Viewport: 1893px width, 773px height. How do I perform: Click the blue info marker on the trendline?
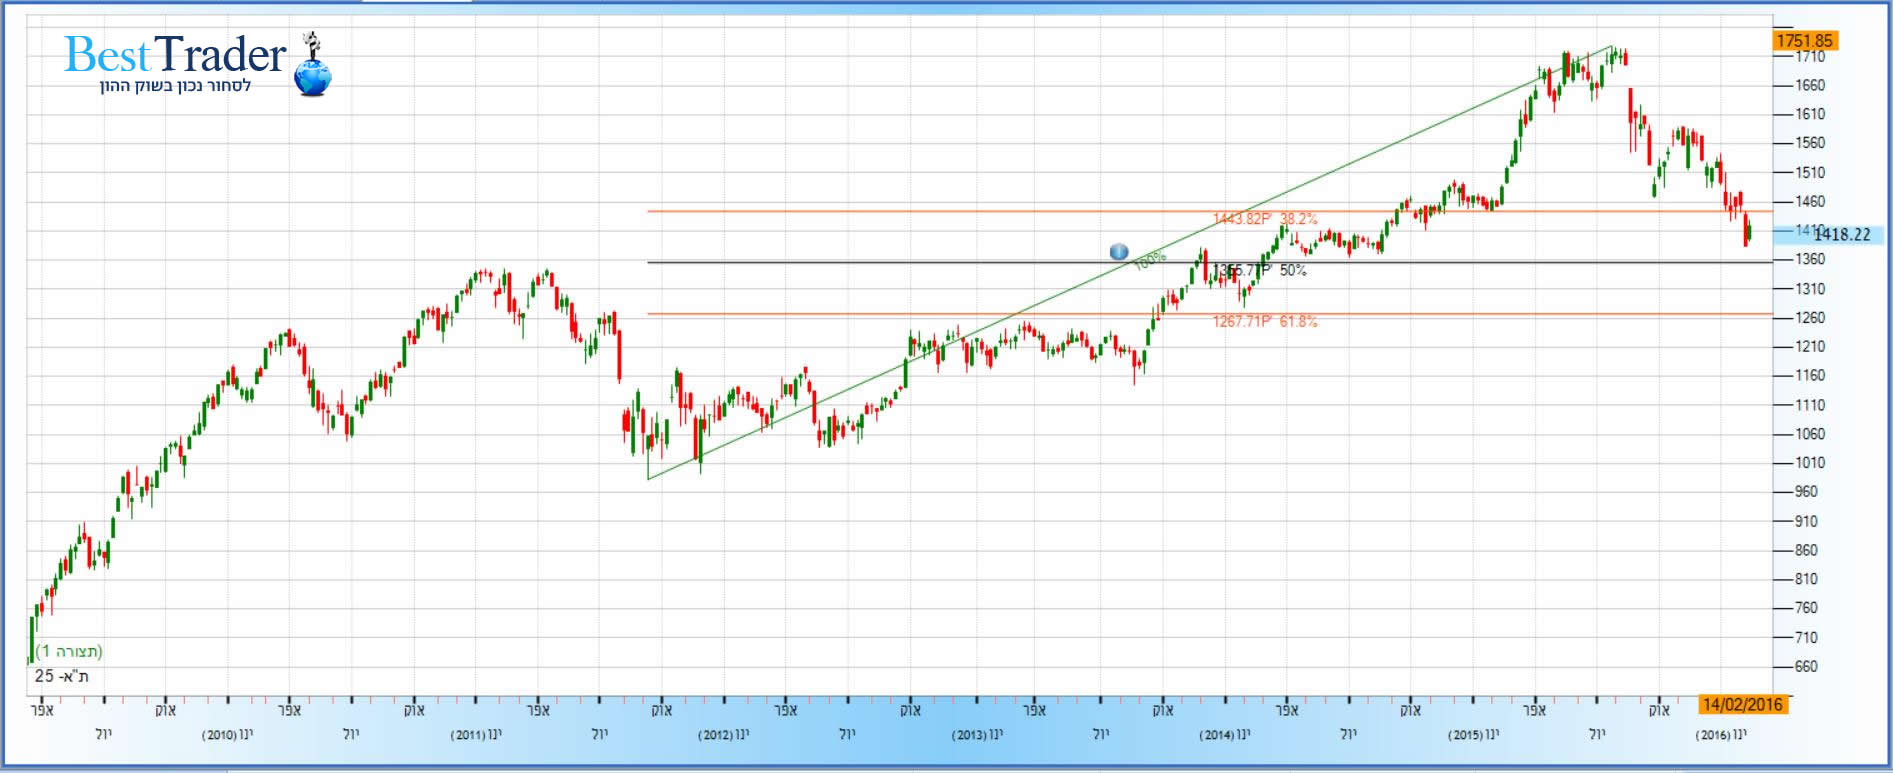tap(1119, 252)
